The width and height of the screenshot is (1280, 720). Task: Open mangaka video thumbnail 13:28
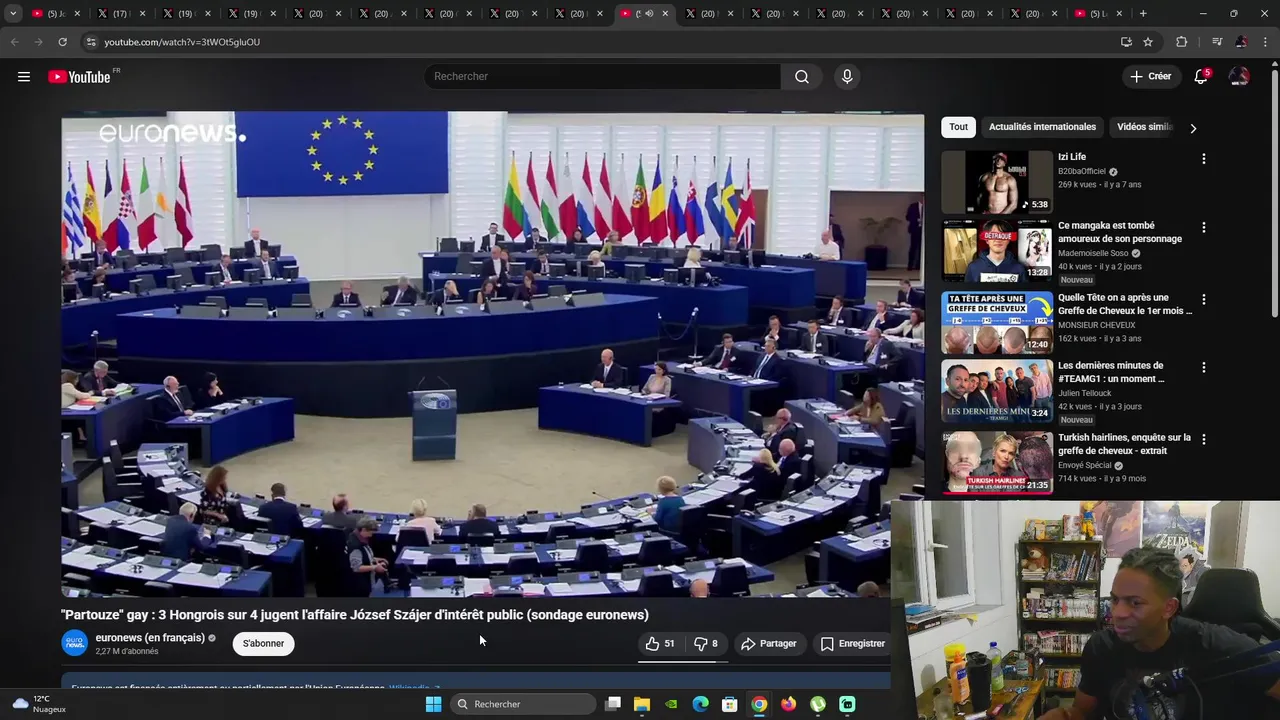(x=997, y=251)
